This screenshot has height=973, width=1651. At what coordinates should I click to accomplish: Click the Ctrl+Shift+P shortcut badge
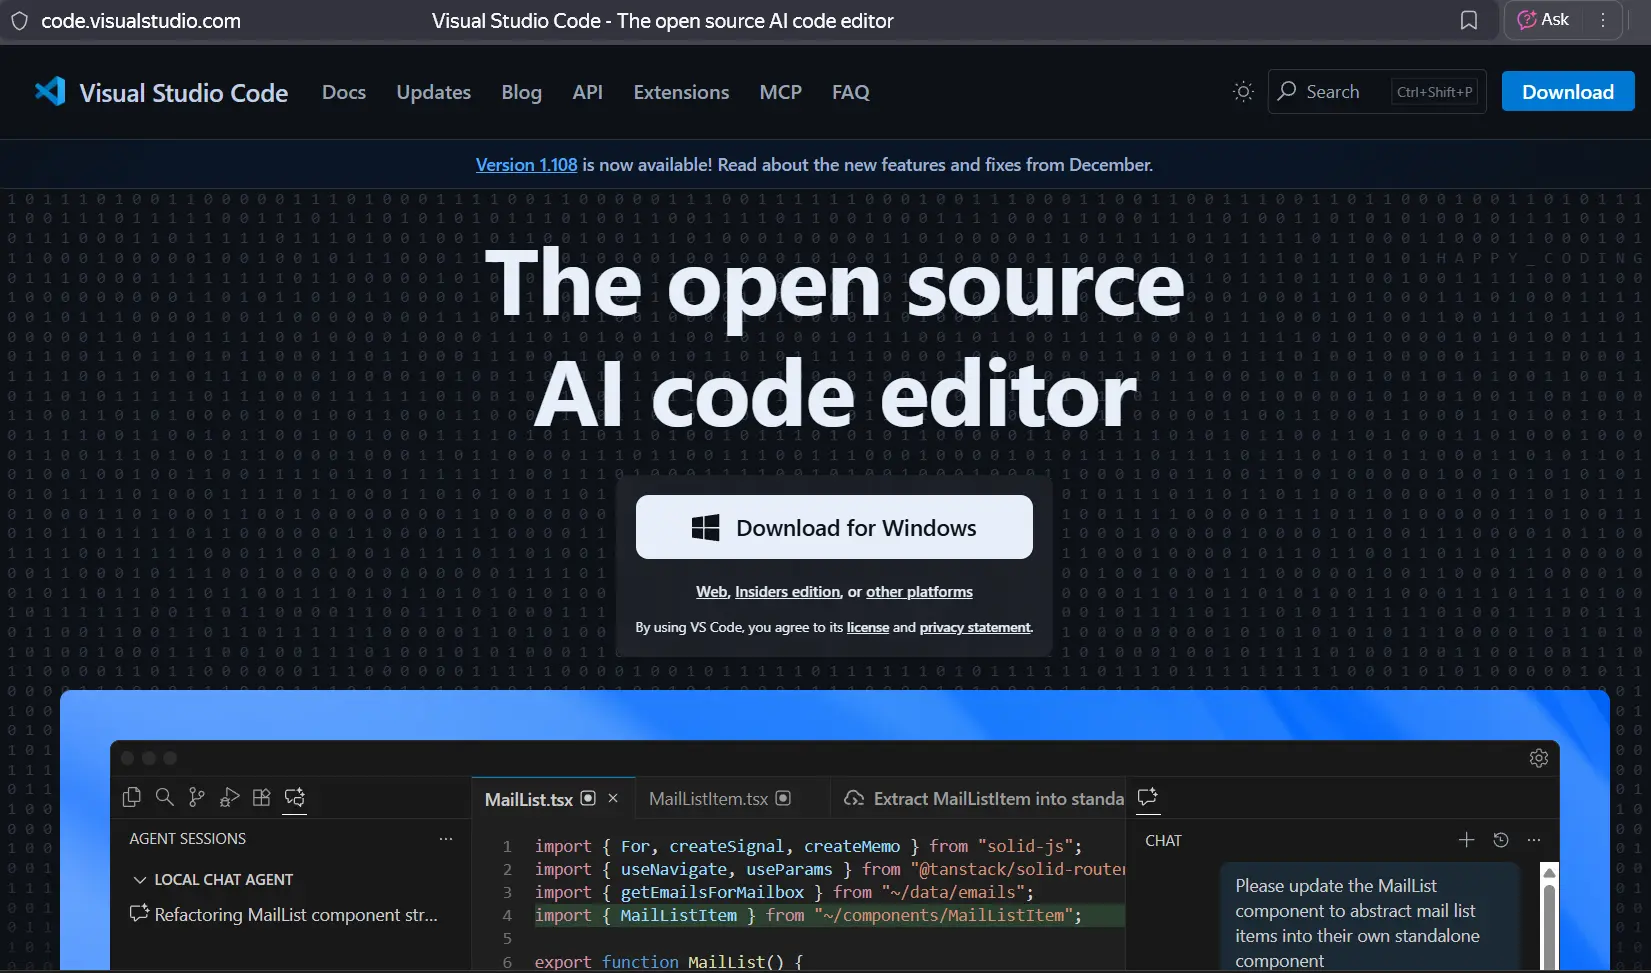pyautogui.click(x=1434, y=92)
